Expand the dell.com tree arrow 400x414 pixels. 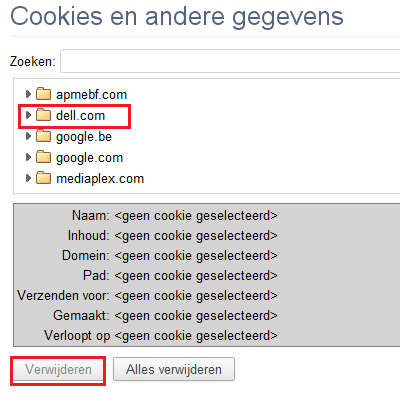[28, 115]
